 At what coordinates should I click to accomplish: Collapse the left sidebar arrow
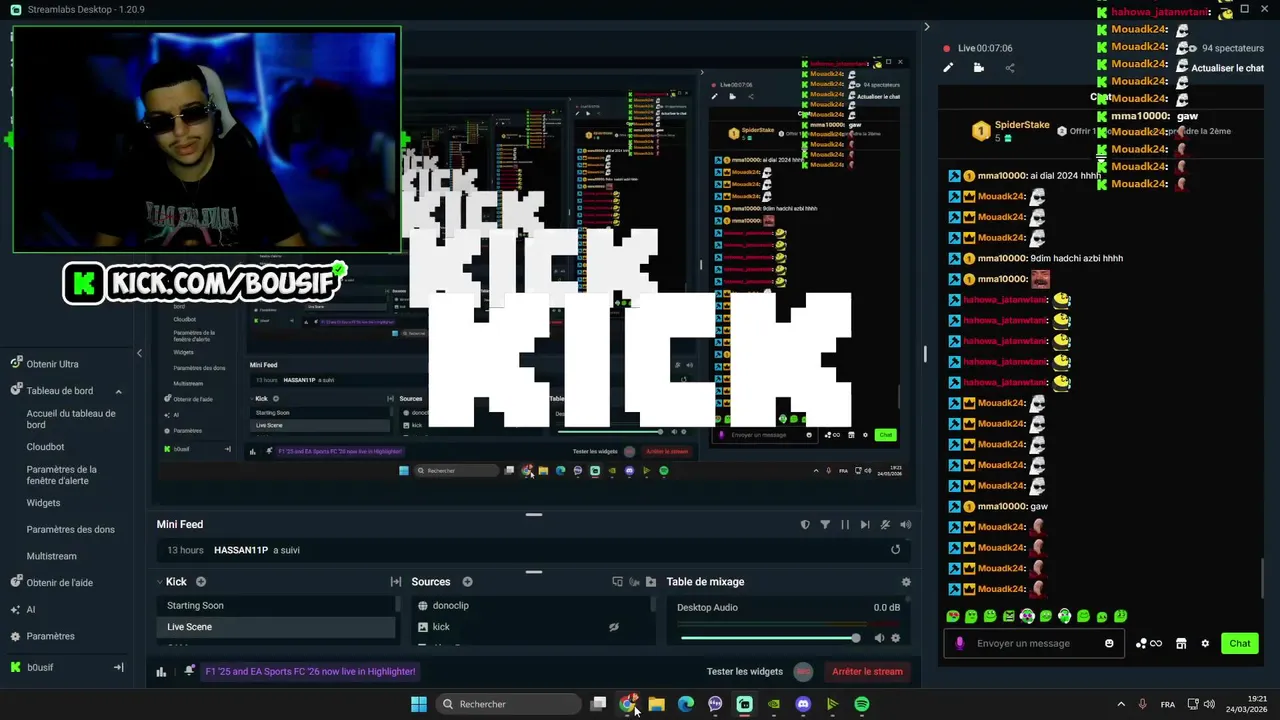pos(139,353)
